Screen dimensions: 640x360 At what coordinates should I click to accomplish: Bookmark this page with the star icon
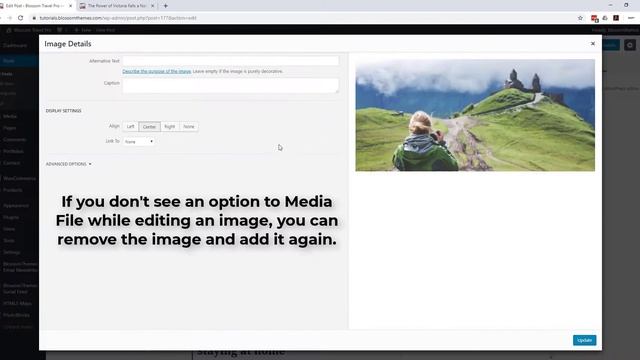pyautogui.click(x=580, y=18)
